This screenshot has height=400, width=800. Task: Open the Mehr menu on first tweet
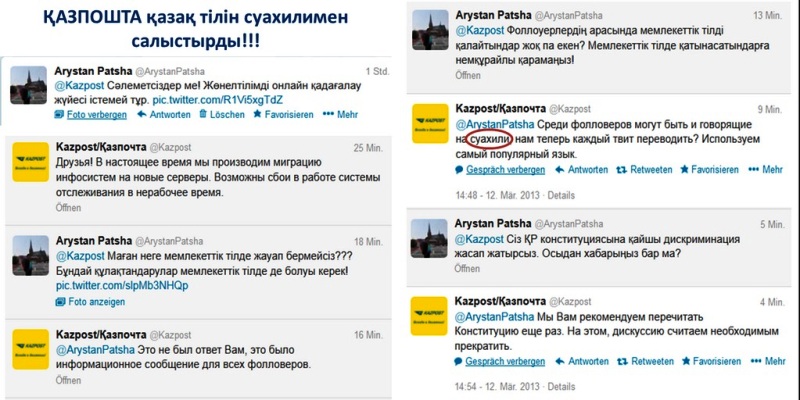[x=340, y=114]
